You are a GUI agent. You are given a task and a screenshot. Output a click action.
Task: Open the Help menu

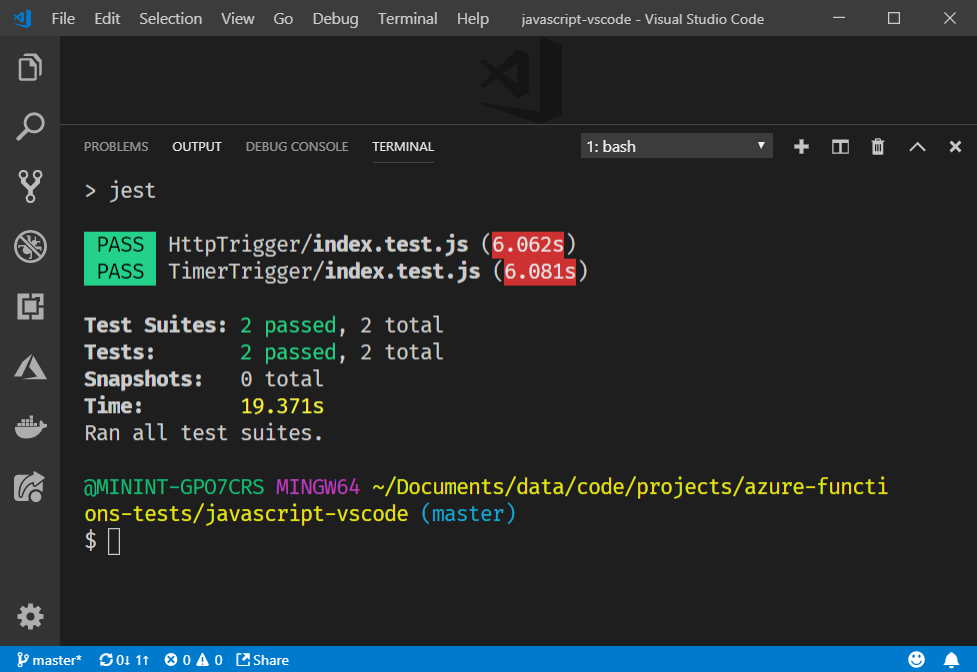472,19
